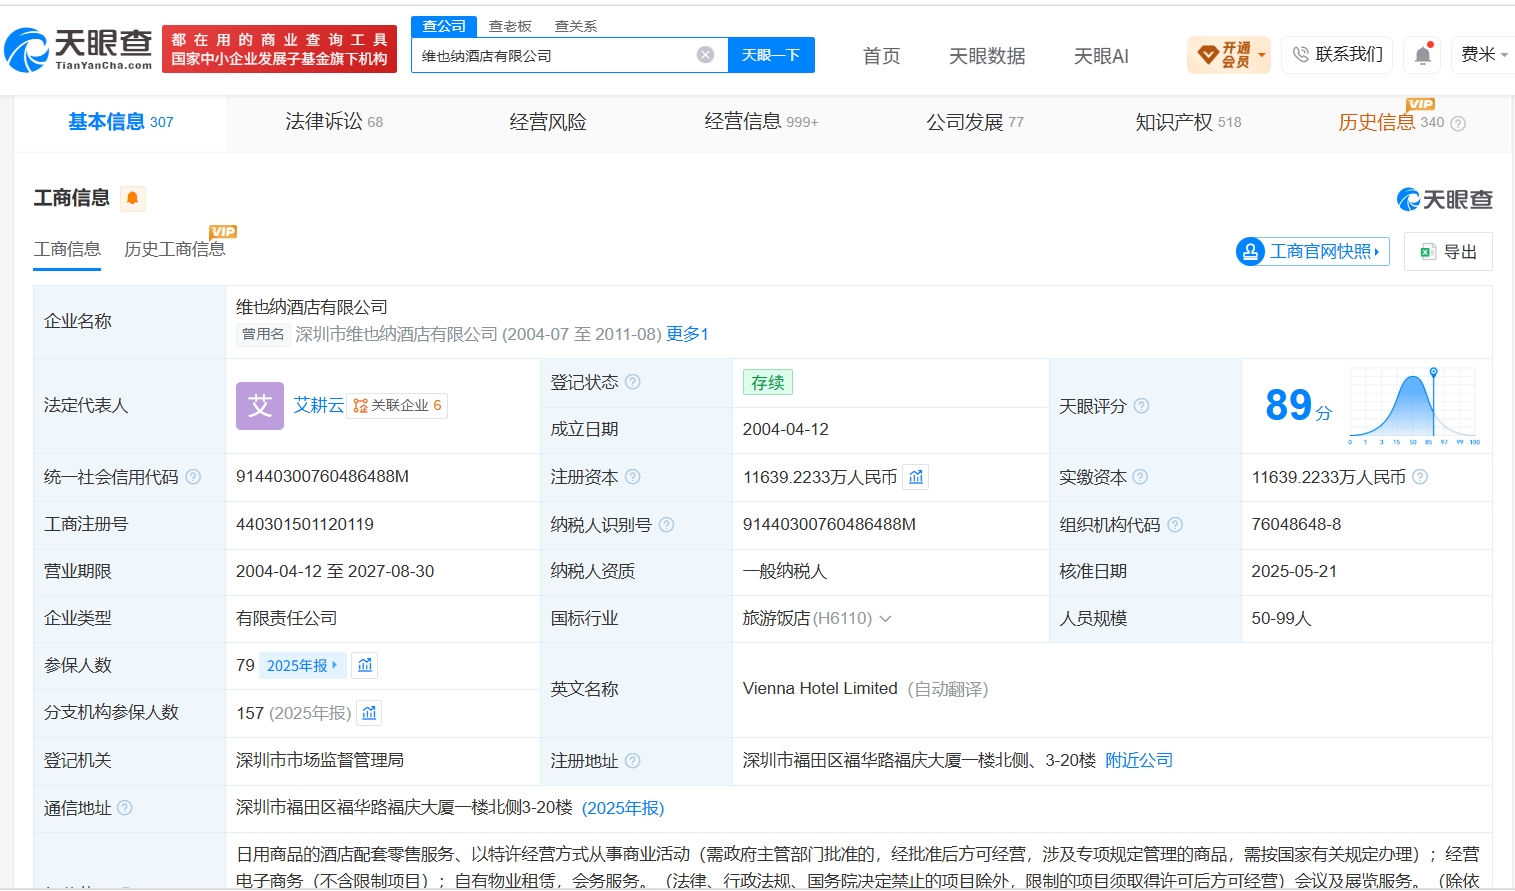Click the Tianyancha logo in the header
This screenshot has width=1515, height=891.
click(78, 49)
